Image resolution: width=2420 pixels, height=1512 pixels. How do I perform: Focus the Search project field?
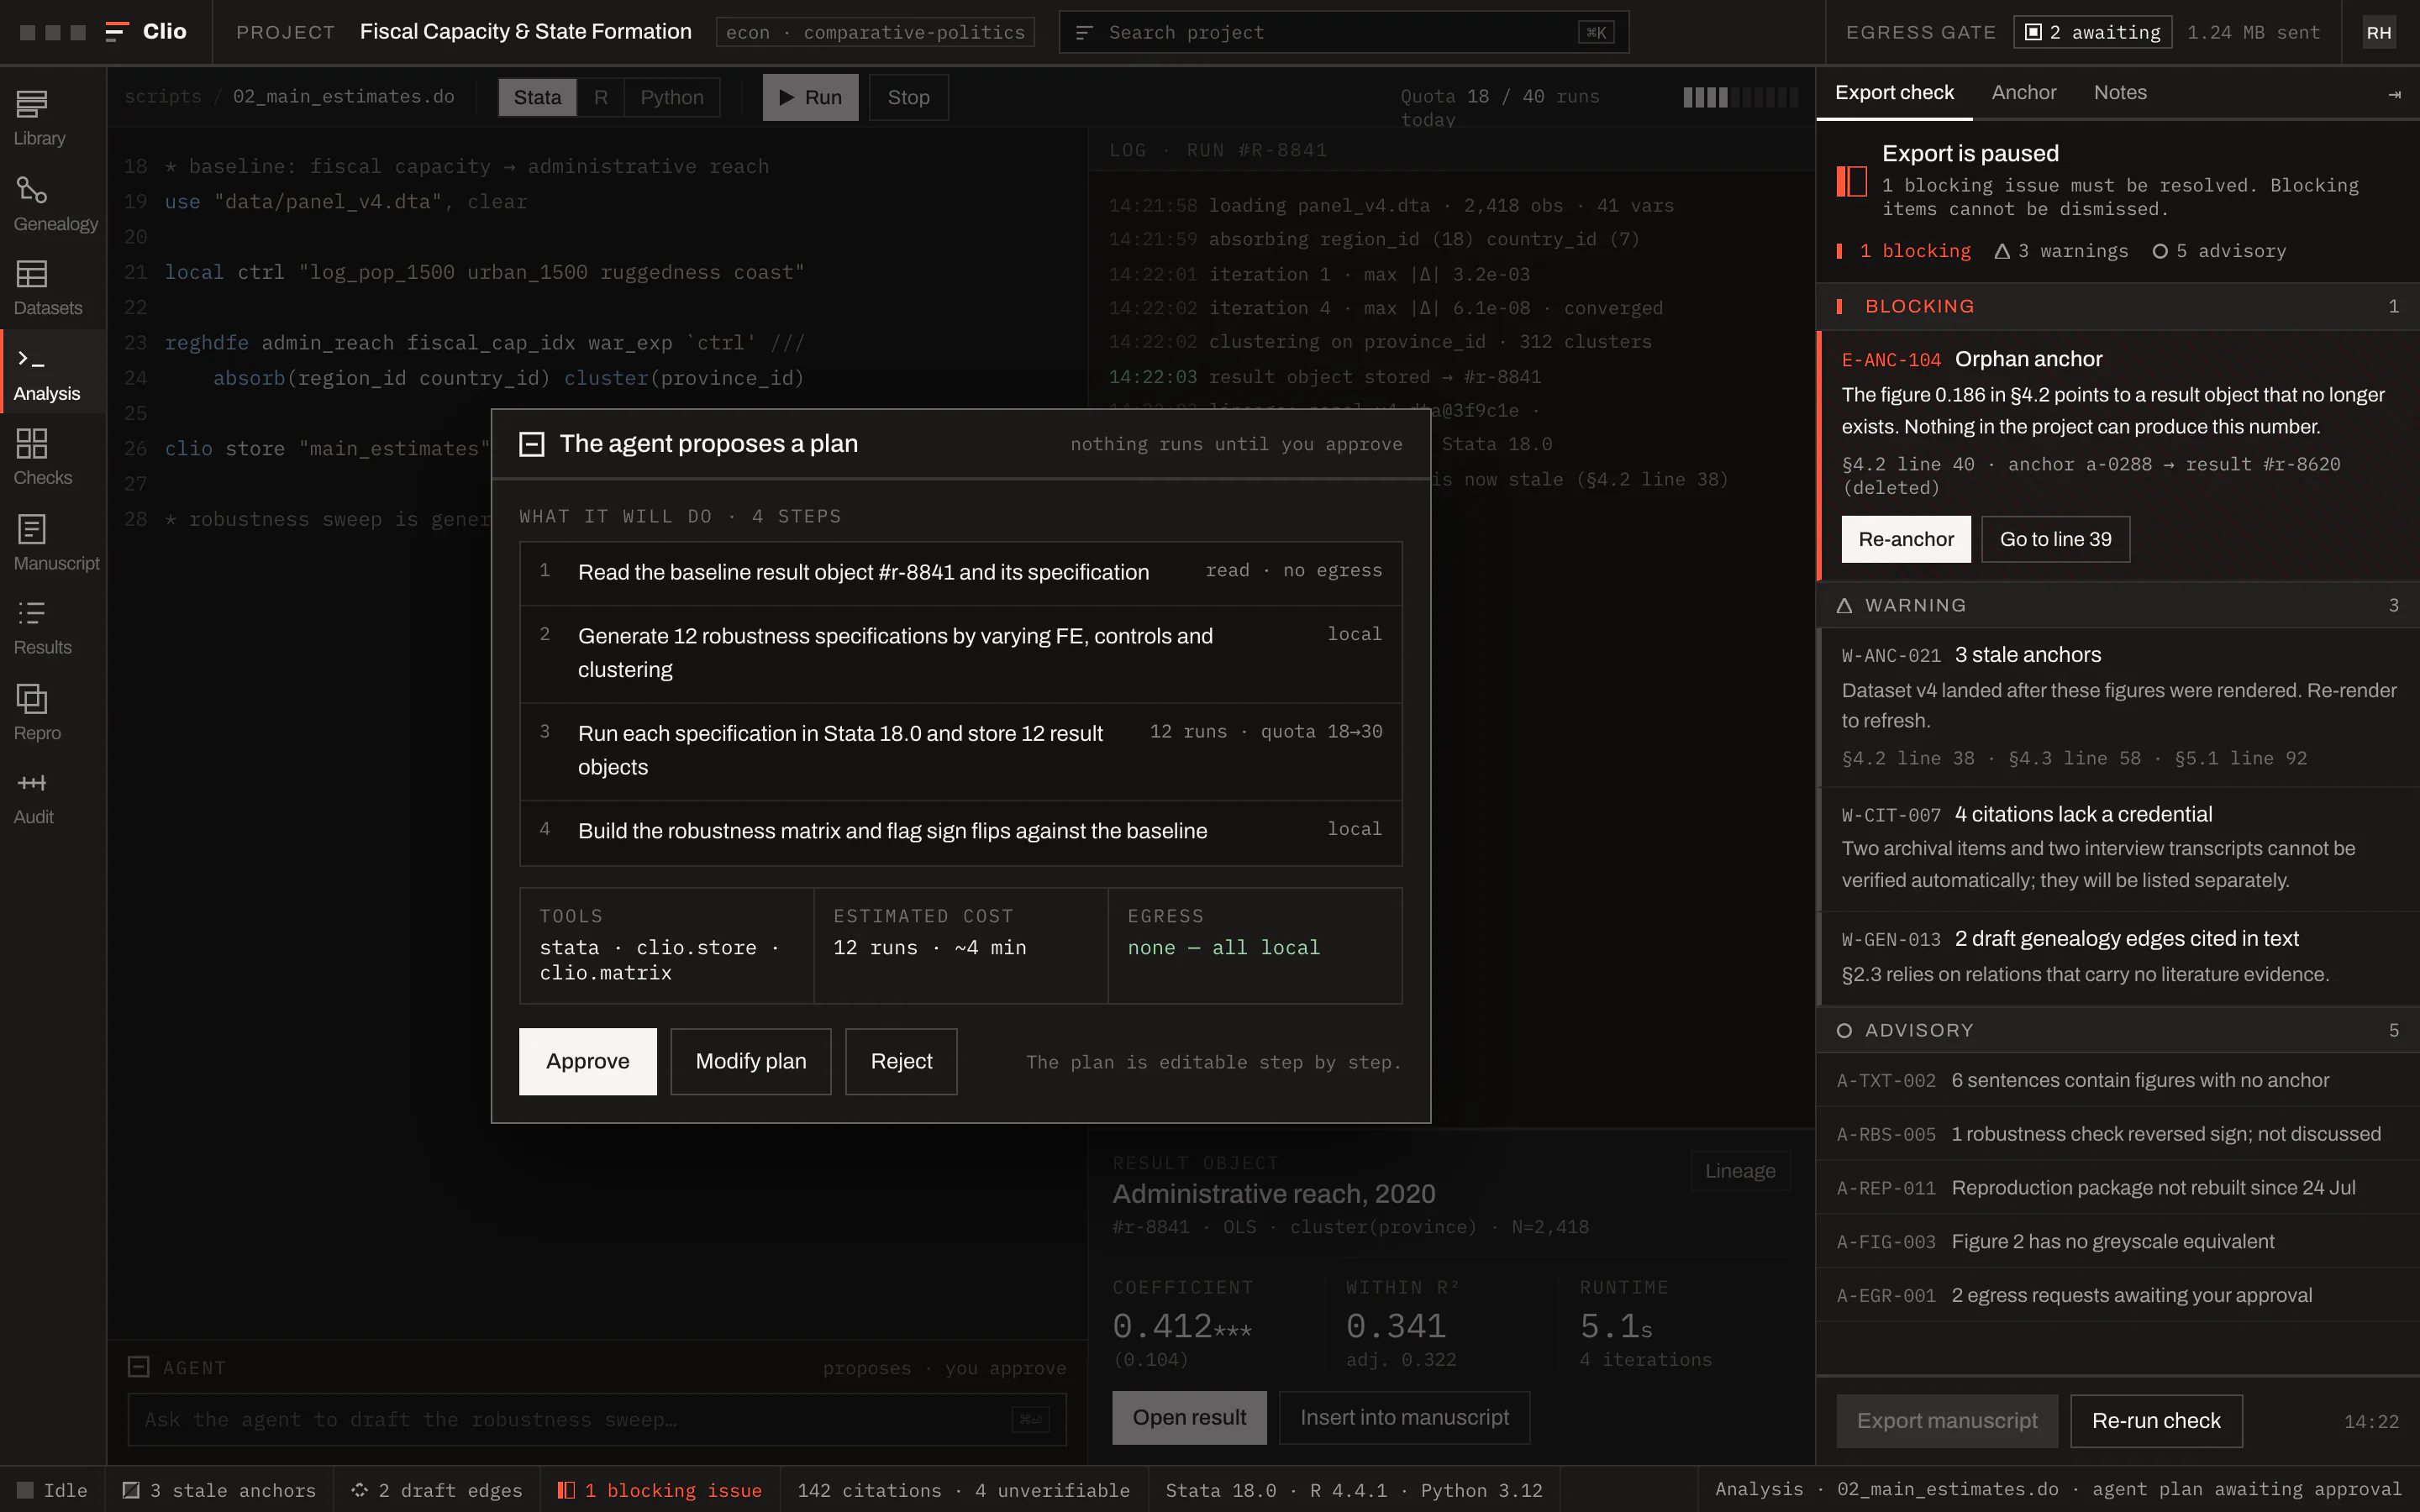point(1343,32)
